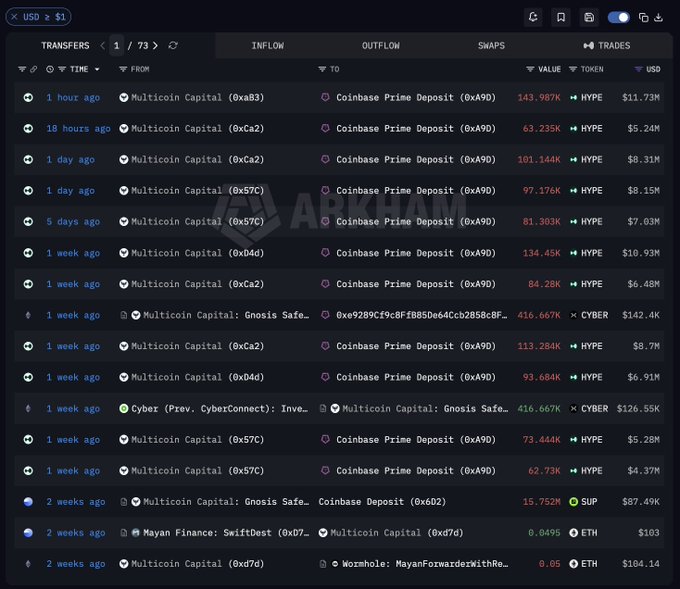Open 0xe9289Cf9c8FfB85De64Ccb2858c8F… address
Screen dimensions: 680x589
pyautogui.click(x=421, y=315)
